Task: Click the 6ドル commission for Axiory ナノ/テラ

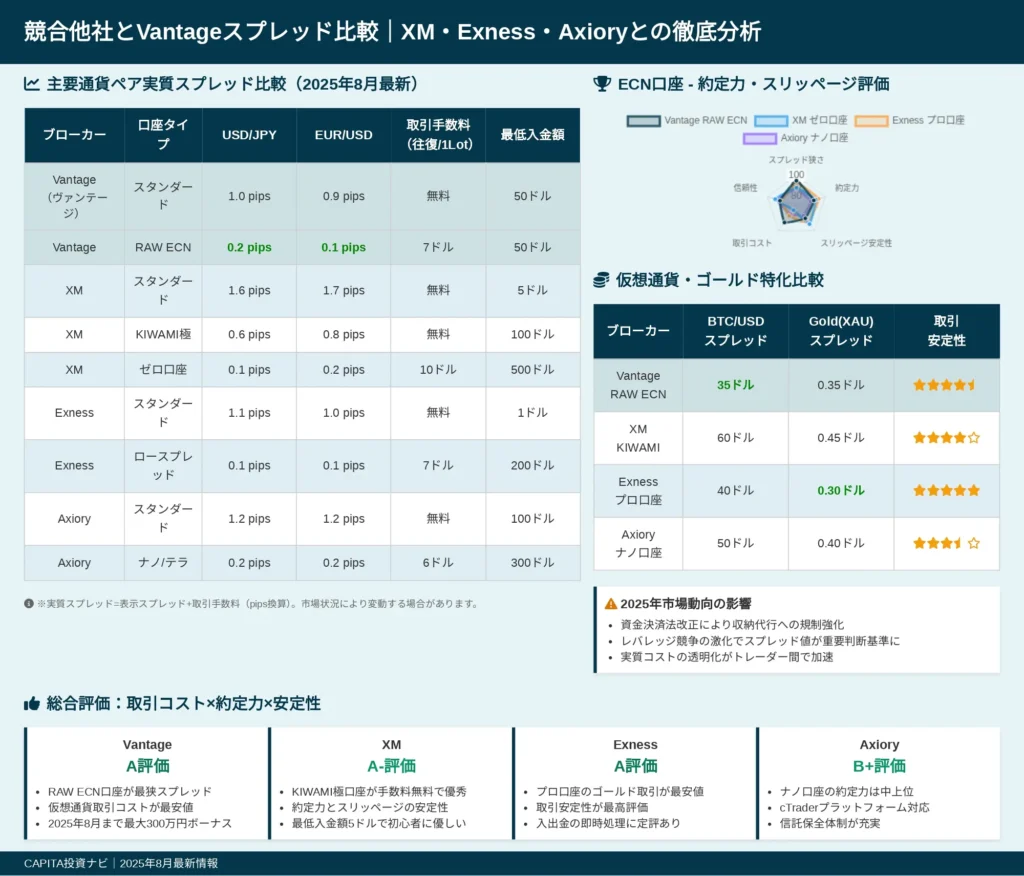Action: tap(438, 562)
